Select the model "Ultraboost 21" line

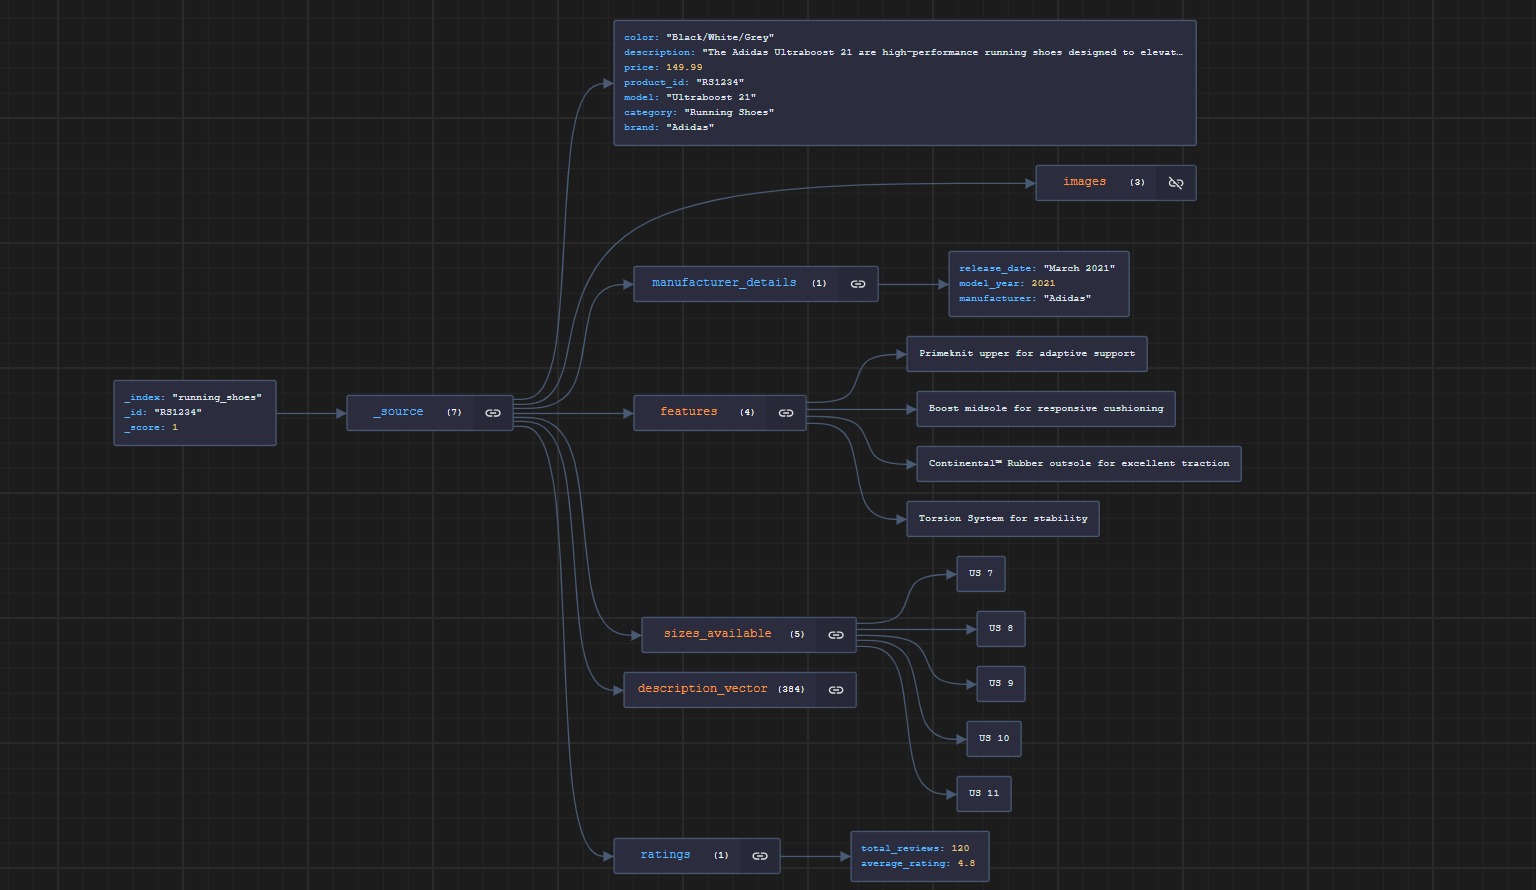[690, 98]
